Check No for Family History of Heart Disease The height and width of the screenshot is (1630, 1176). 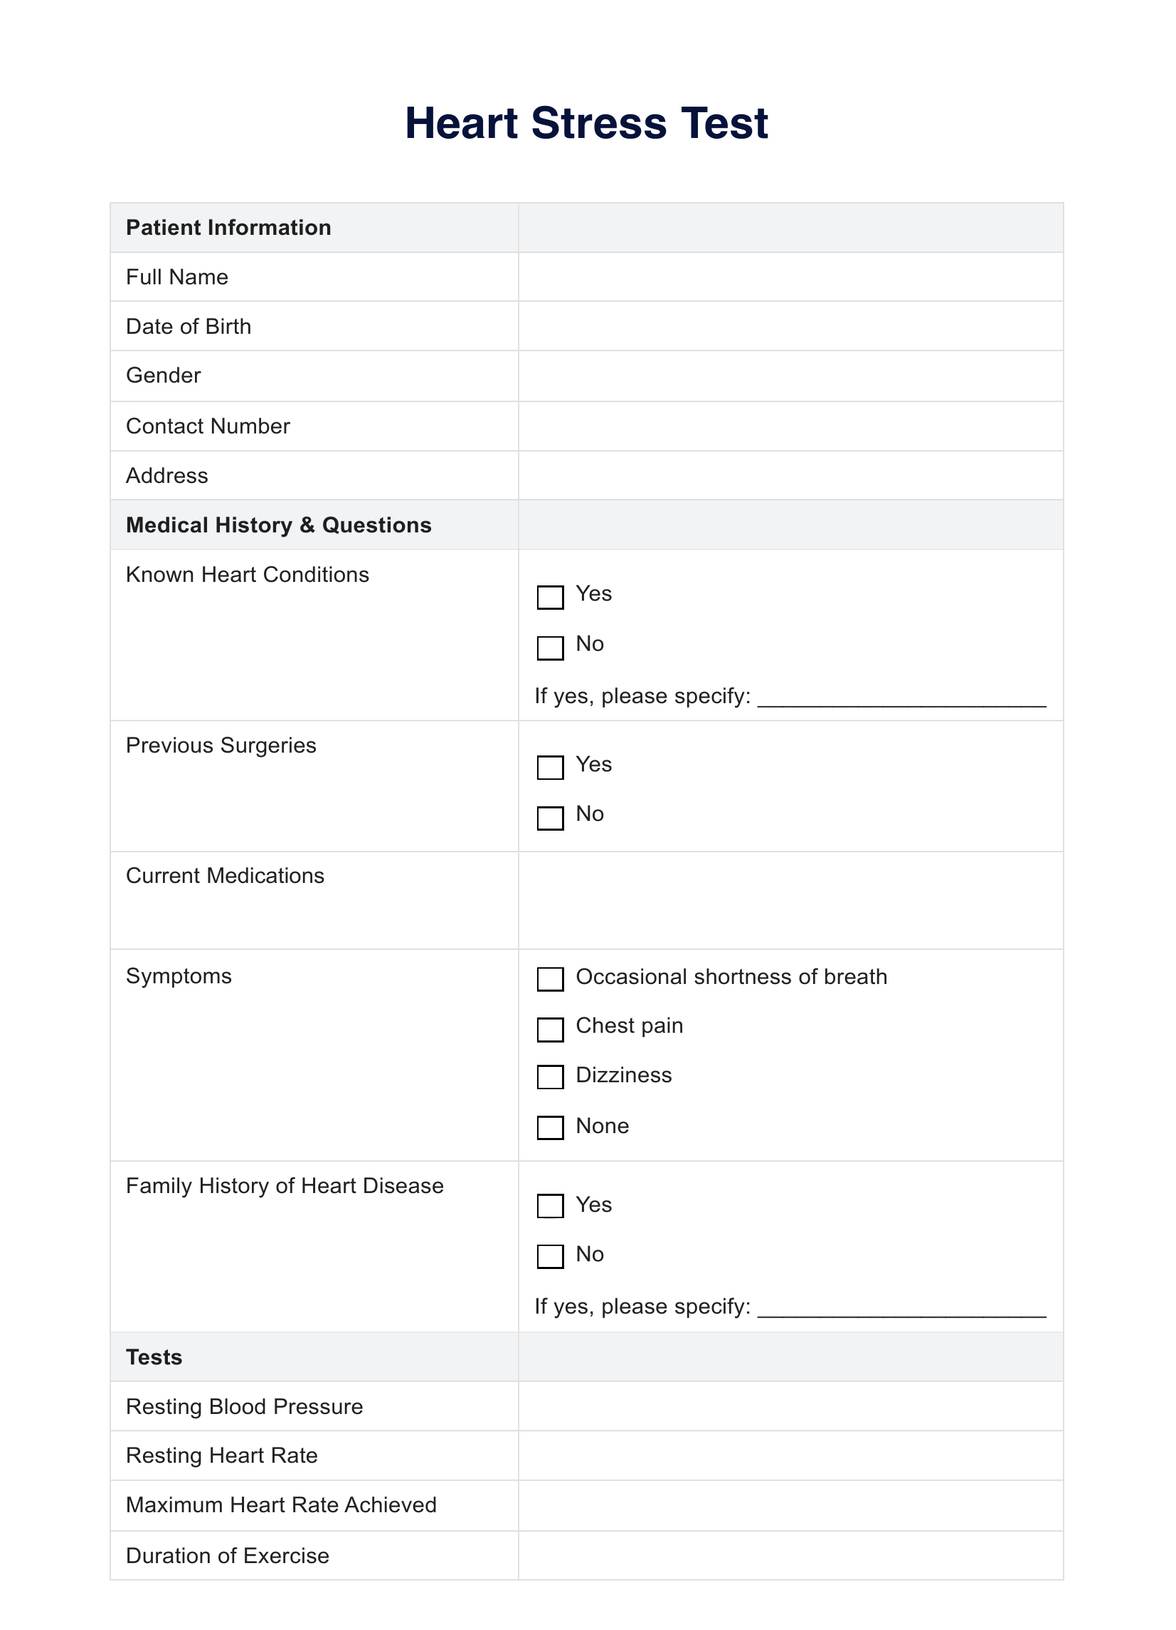550,1256
